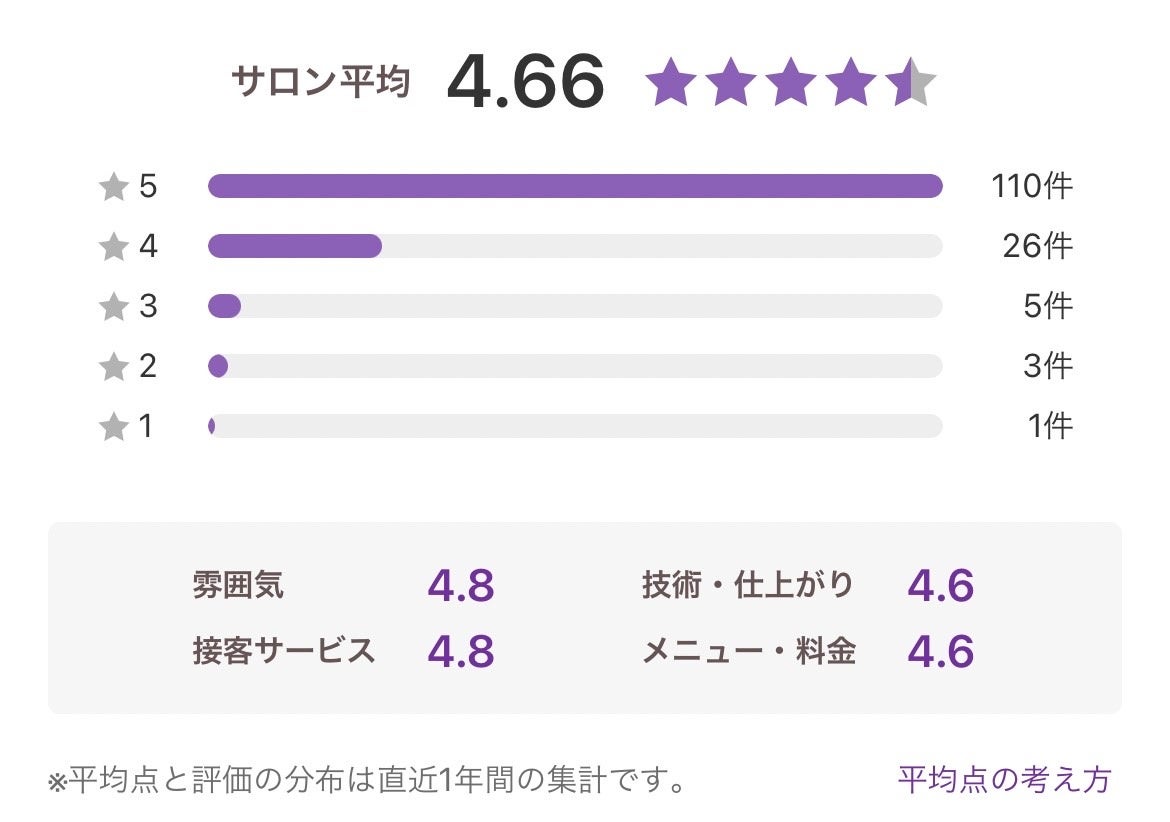The width and height of the screenshot is (1170, 822).
Task: Select the 110件 review count
Action: click(x=1031, y=186)
